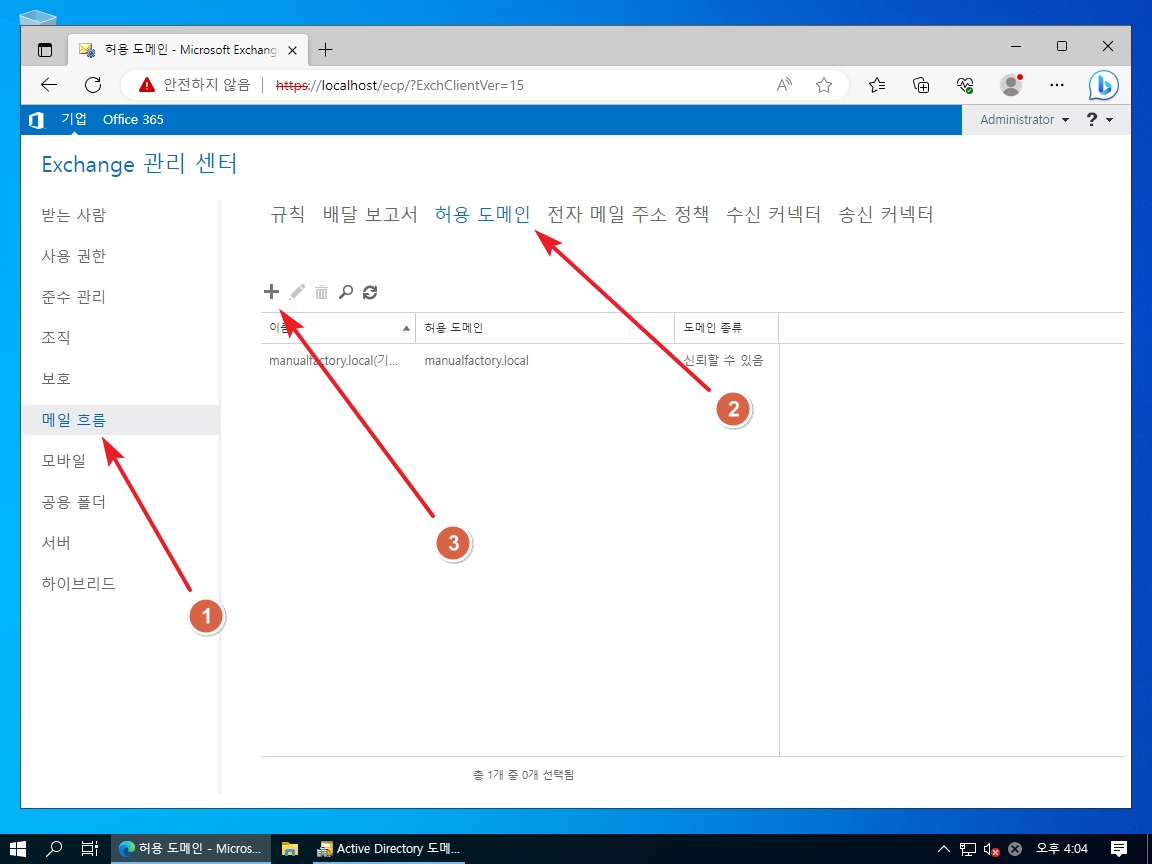Switch to 기업 in top header
Image resolution: width=1152 pixels, height=864 pixels.
pyautogui.click(x=73, y=119)
